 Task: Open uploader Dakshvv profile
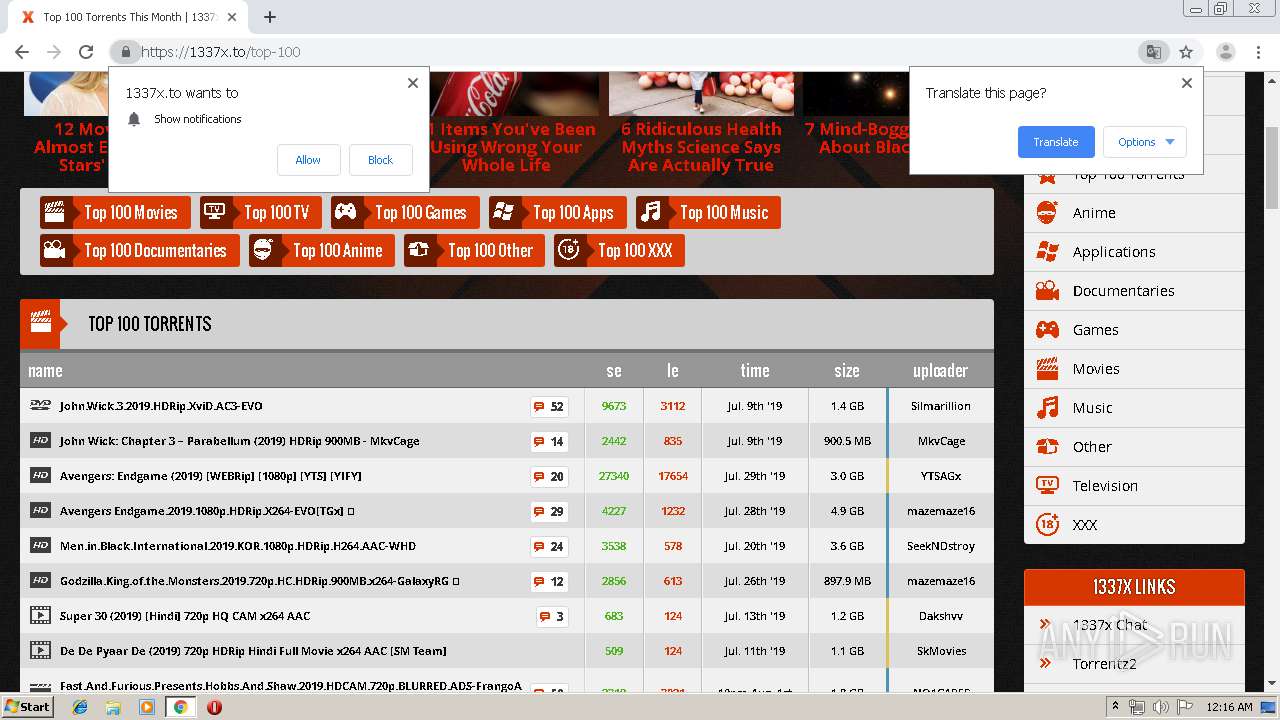[941, 616]
